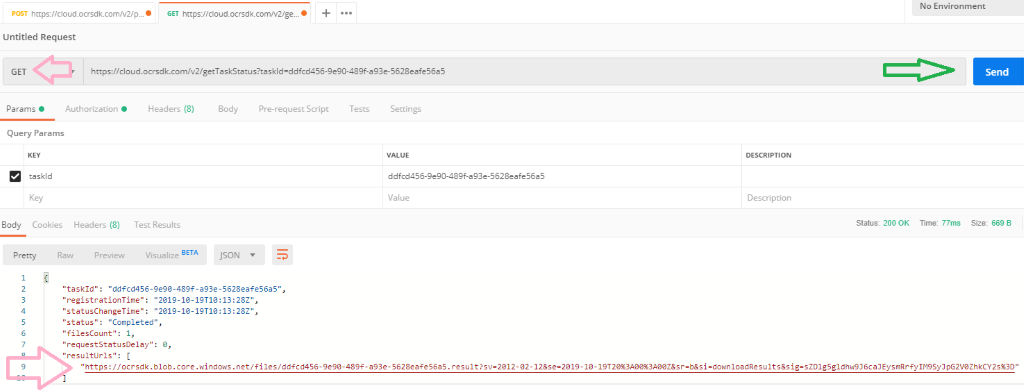Select the response Body tab
This screenshot has width=1024, height=391.
pyautogui.click(x=11, y=225)
